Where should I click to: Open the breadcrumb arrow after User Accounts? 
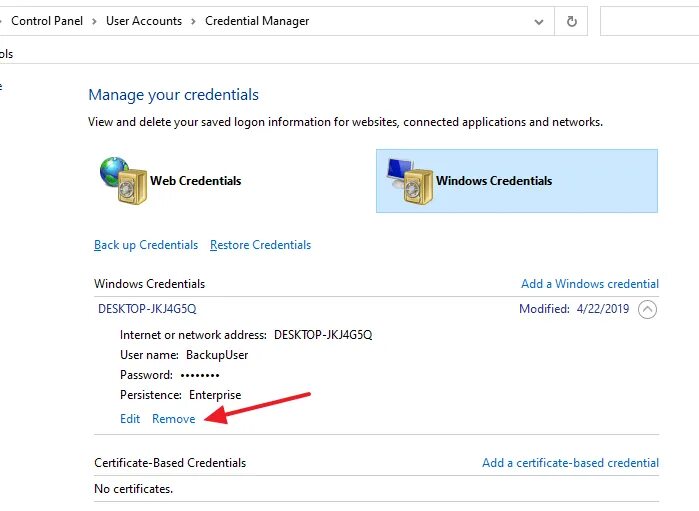pos(194,21)
